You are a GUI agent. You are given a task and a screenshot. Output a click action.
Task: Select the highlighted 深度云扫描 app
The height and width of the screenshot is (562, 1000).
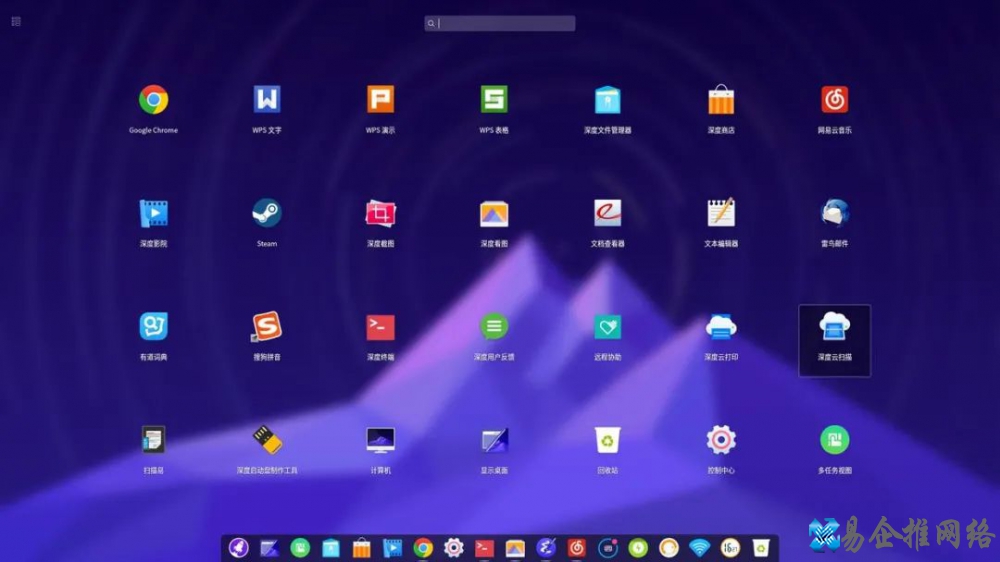coord(834,327)
